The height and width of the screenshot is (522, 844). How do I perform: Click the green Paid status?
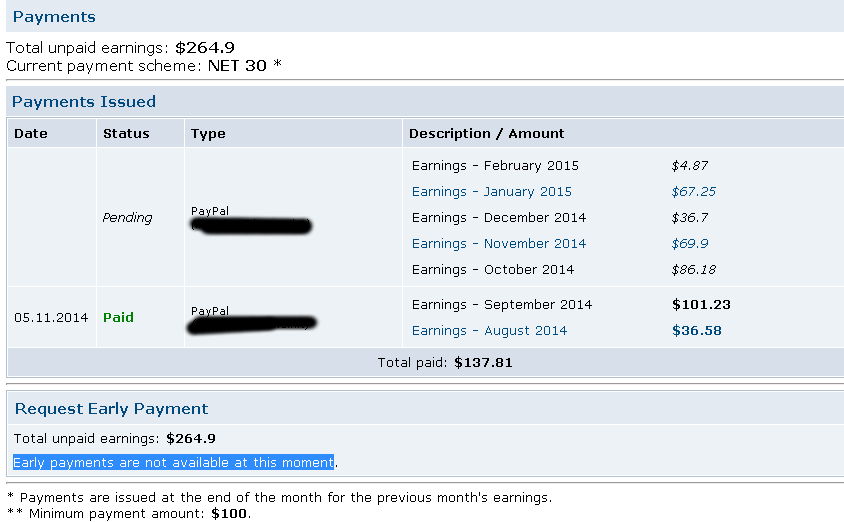pos(118,318)
